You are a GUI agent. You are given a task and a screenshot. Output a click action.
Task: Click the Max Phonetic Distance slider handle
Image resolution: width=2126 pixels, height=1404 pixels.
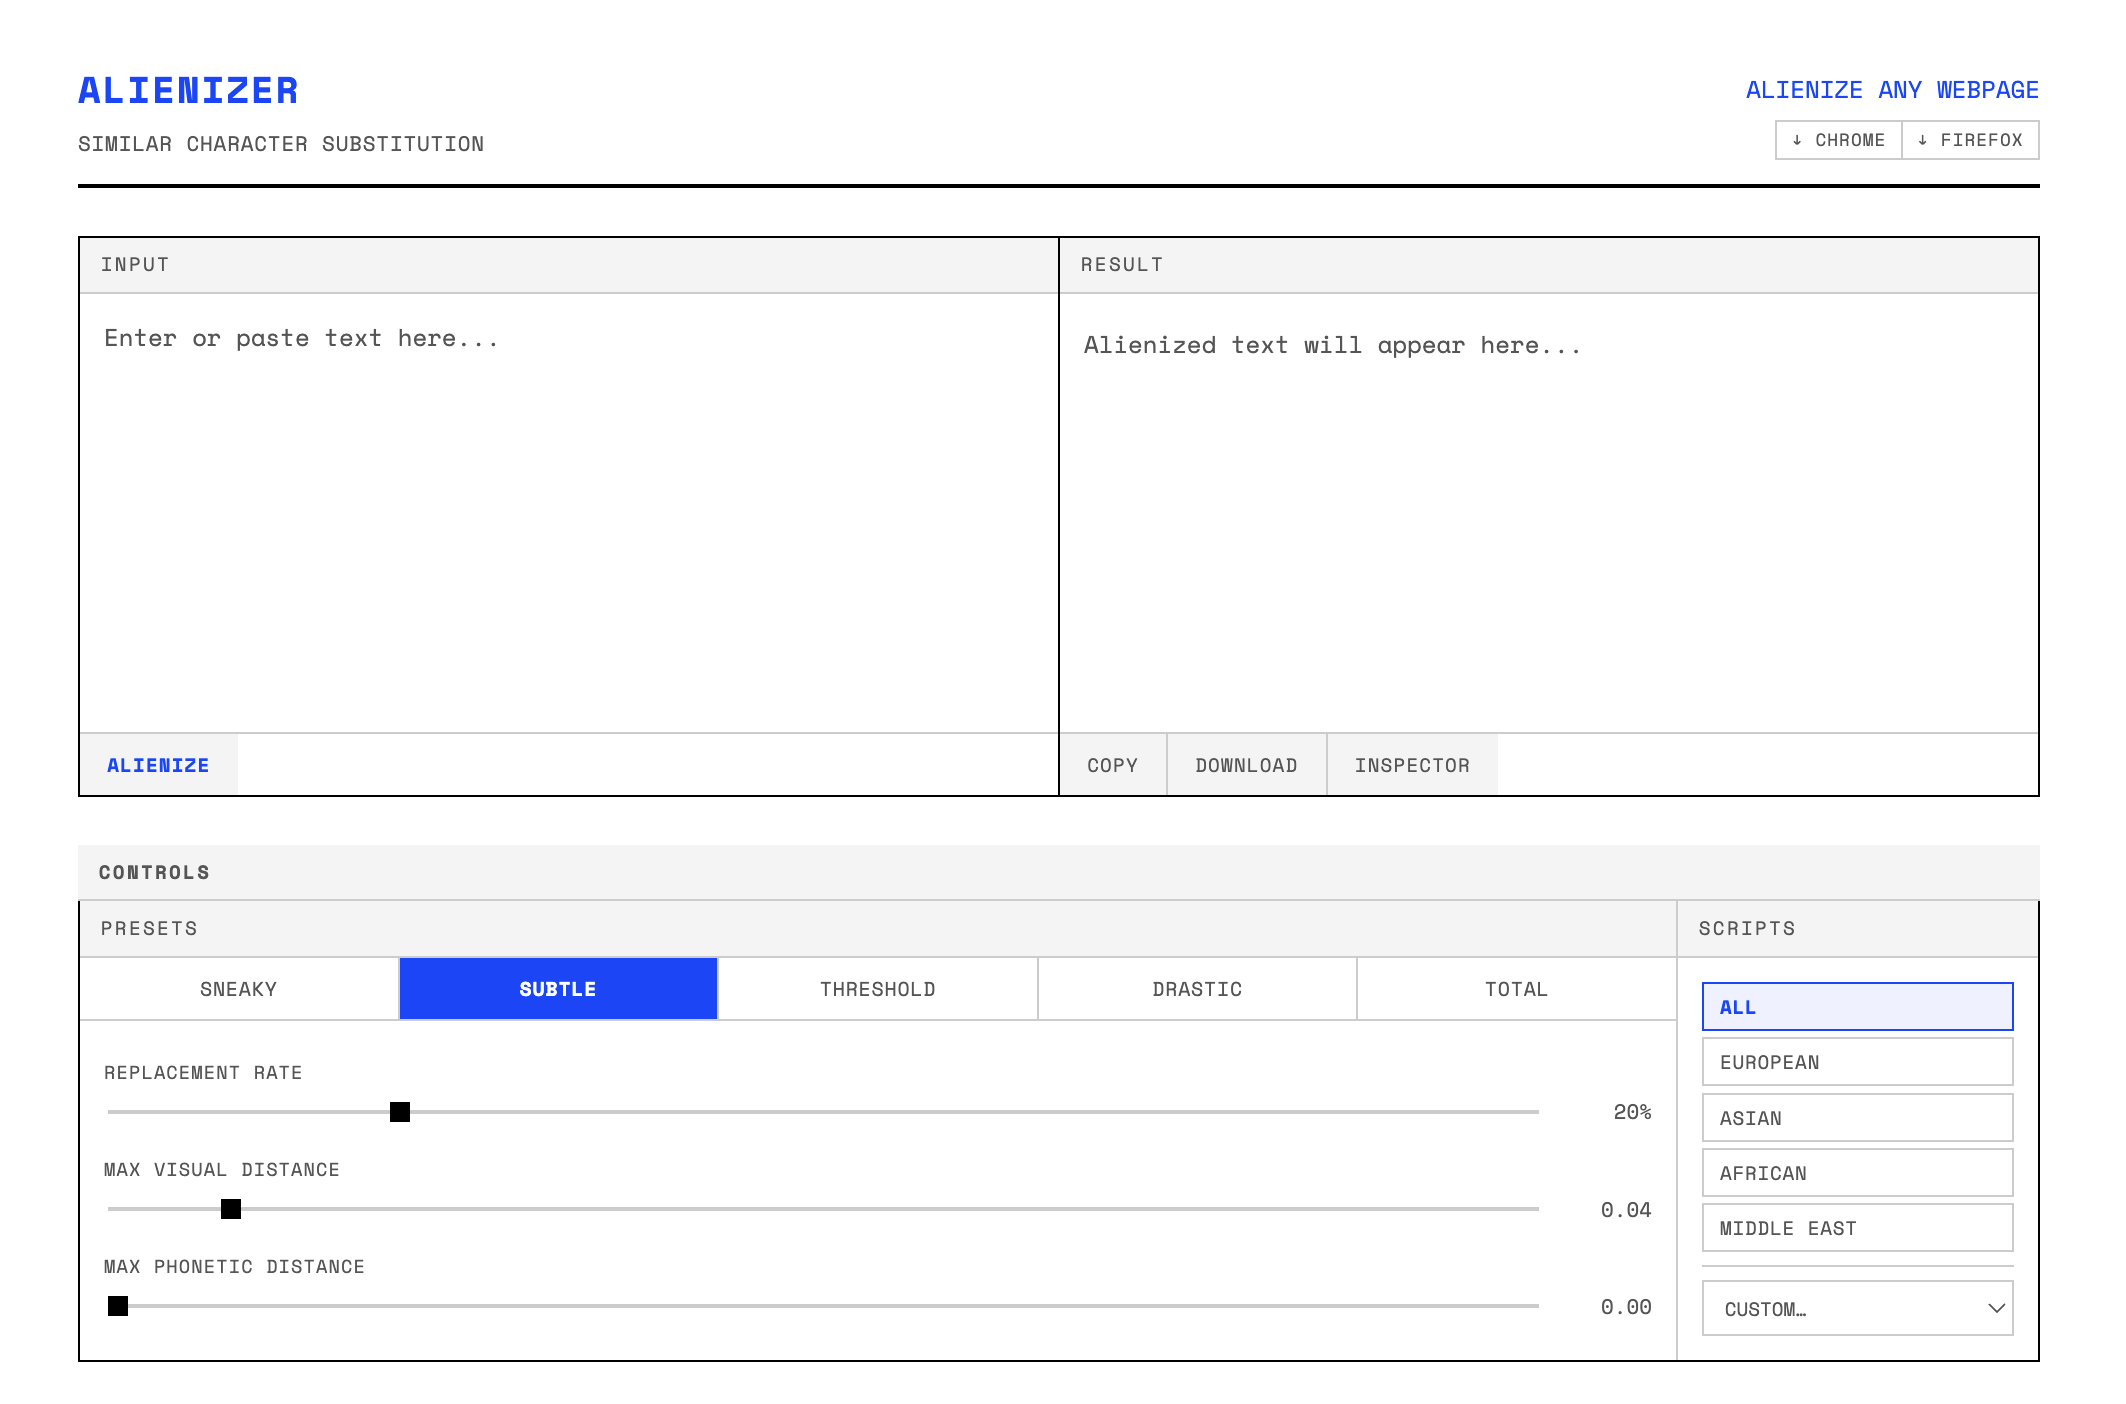pyautogui.click(x=118, y=1306)
